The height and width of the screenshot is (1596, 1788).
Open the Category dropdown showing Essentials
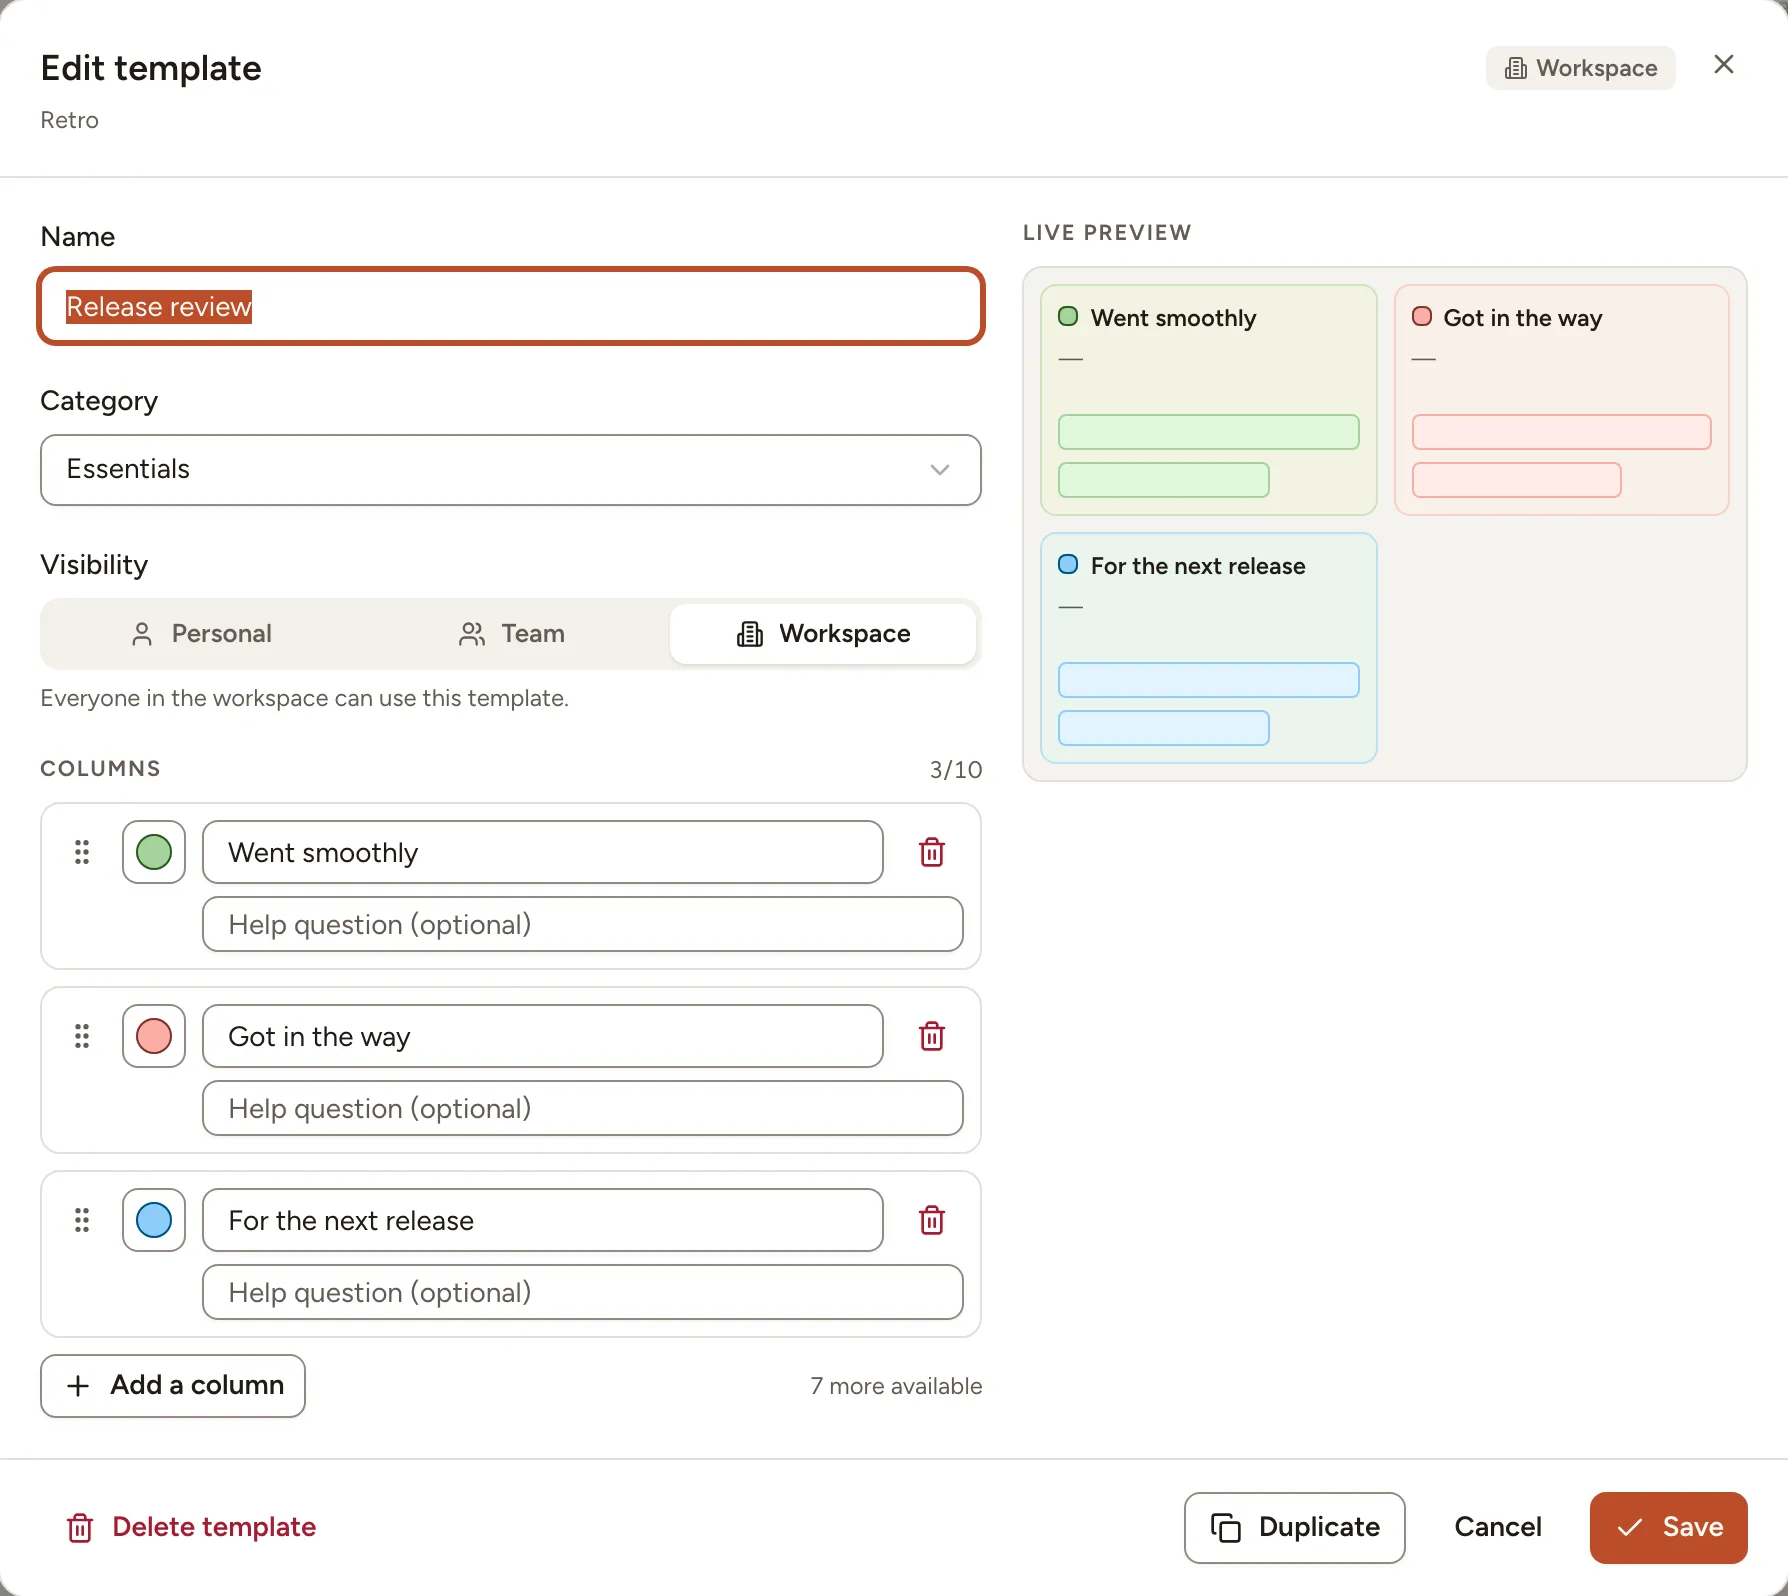pyautogui.click(x=511, y=470)
